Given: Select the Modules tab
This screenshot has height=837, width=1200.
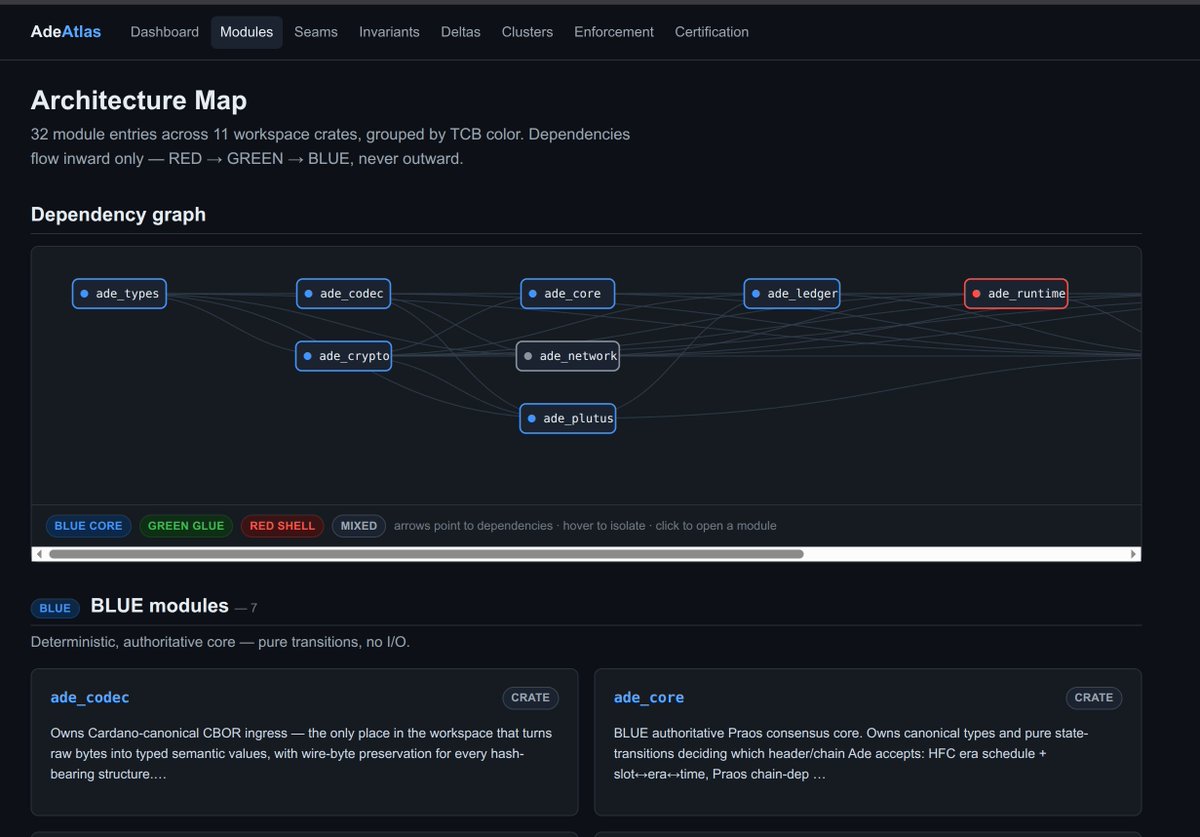Looking at the screenshot, I should pos(246,32).
